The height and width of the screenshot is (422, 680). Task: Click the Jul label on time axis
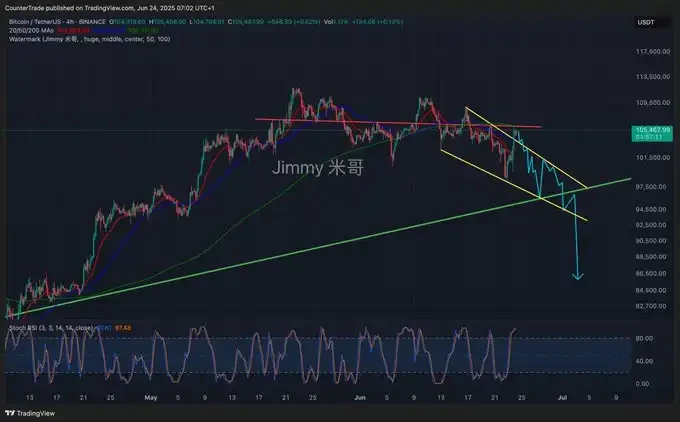point(562,398)
